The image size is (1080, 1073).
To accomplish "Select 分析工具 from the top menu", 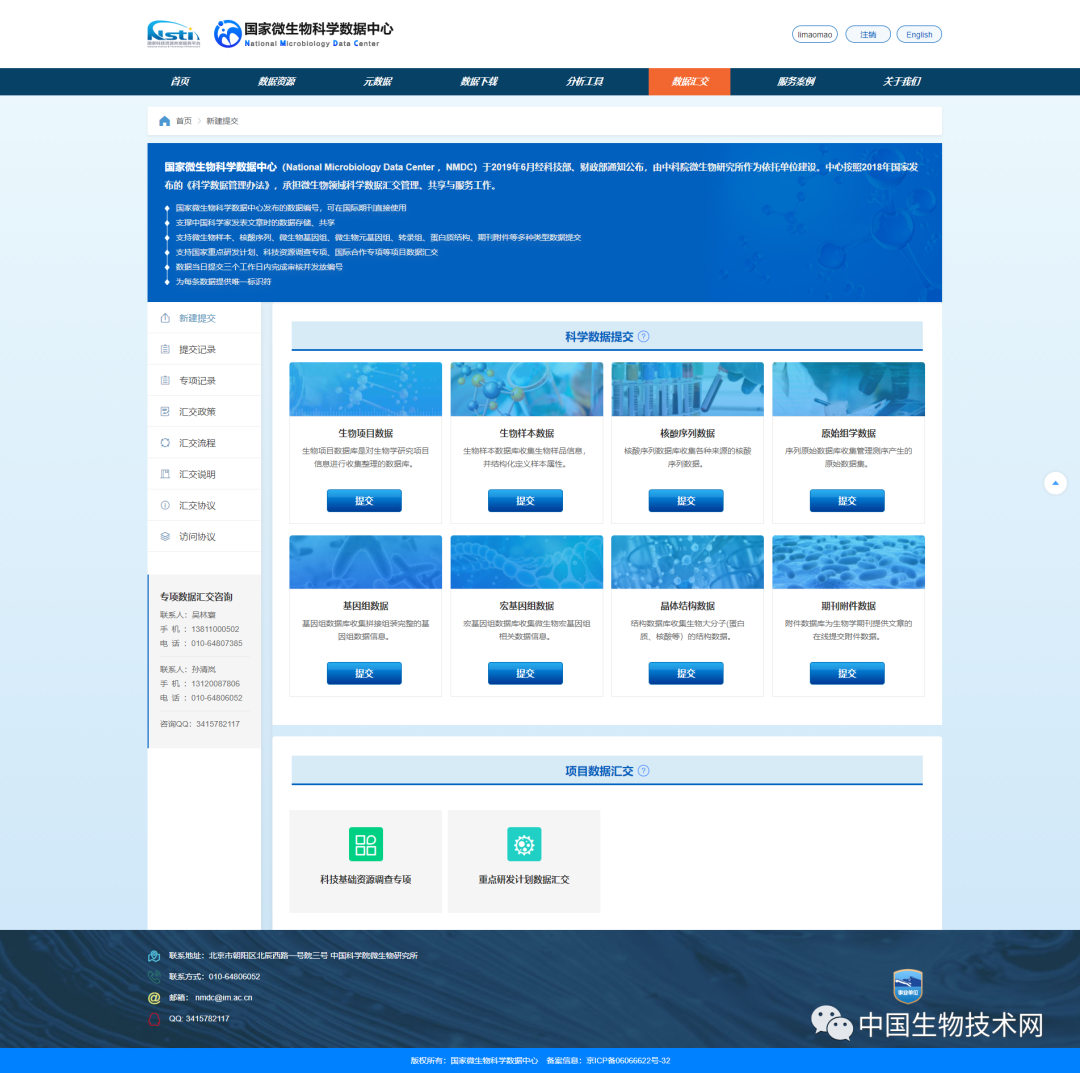I will point(585,82).
